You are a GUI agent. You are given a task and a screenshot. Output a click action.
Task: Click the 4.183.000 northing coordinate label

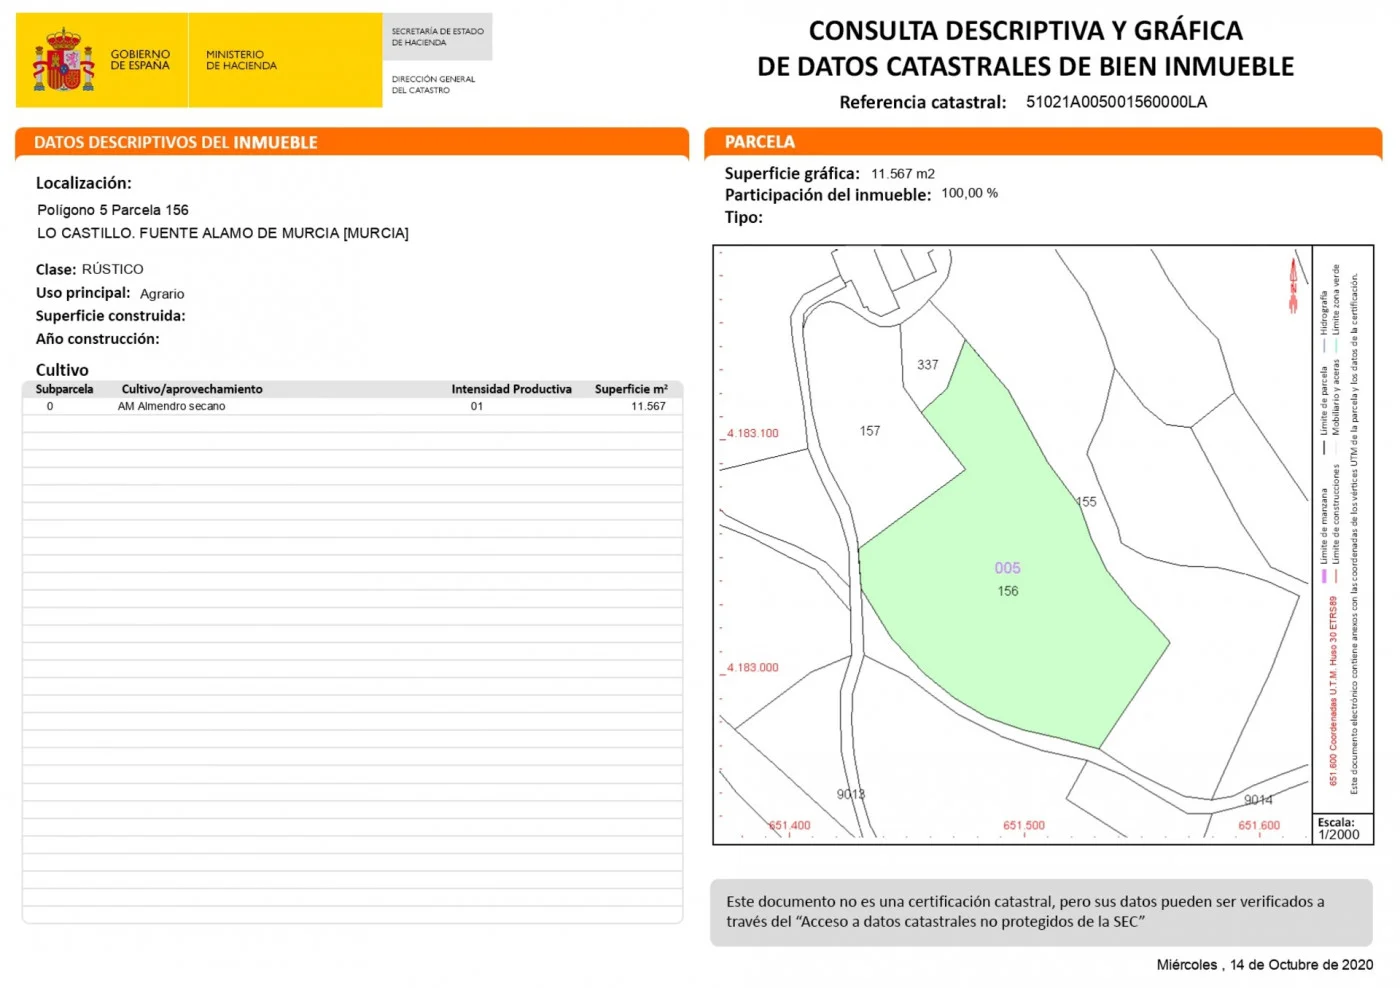[x=753, y=668]
